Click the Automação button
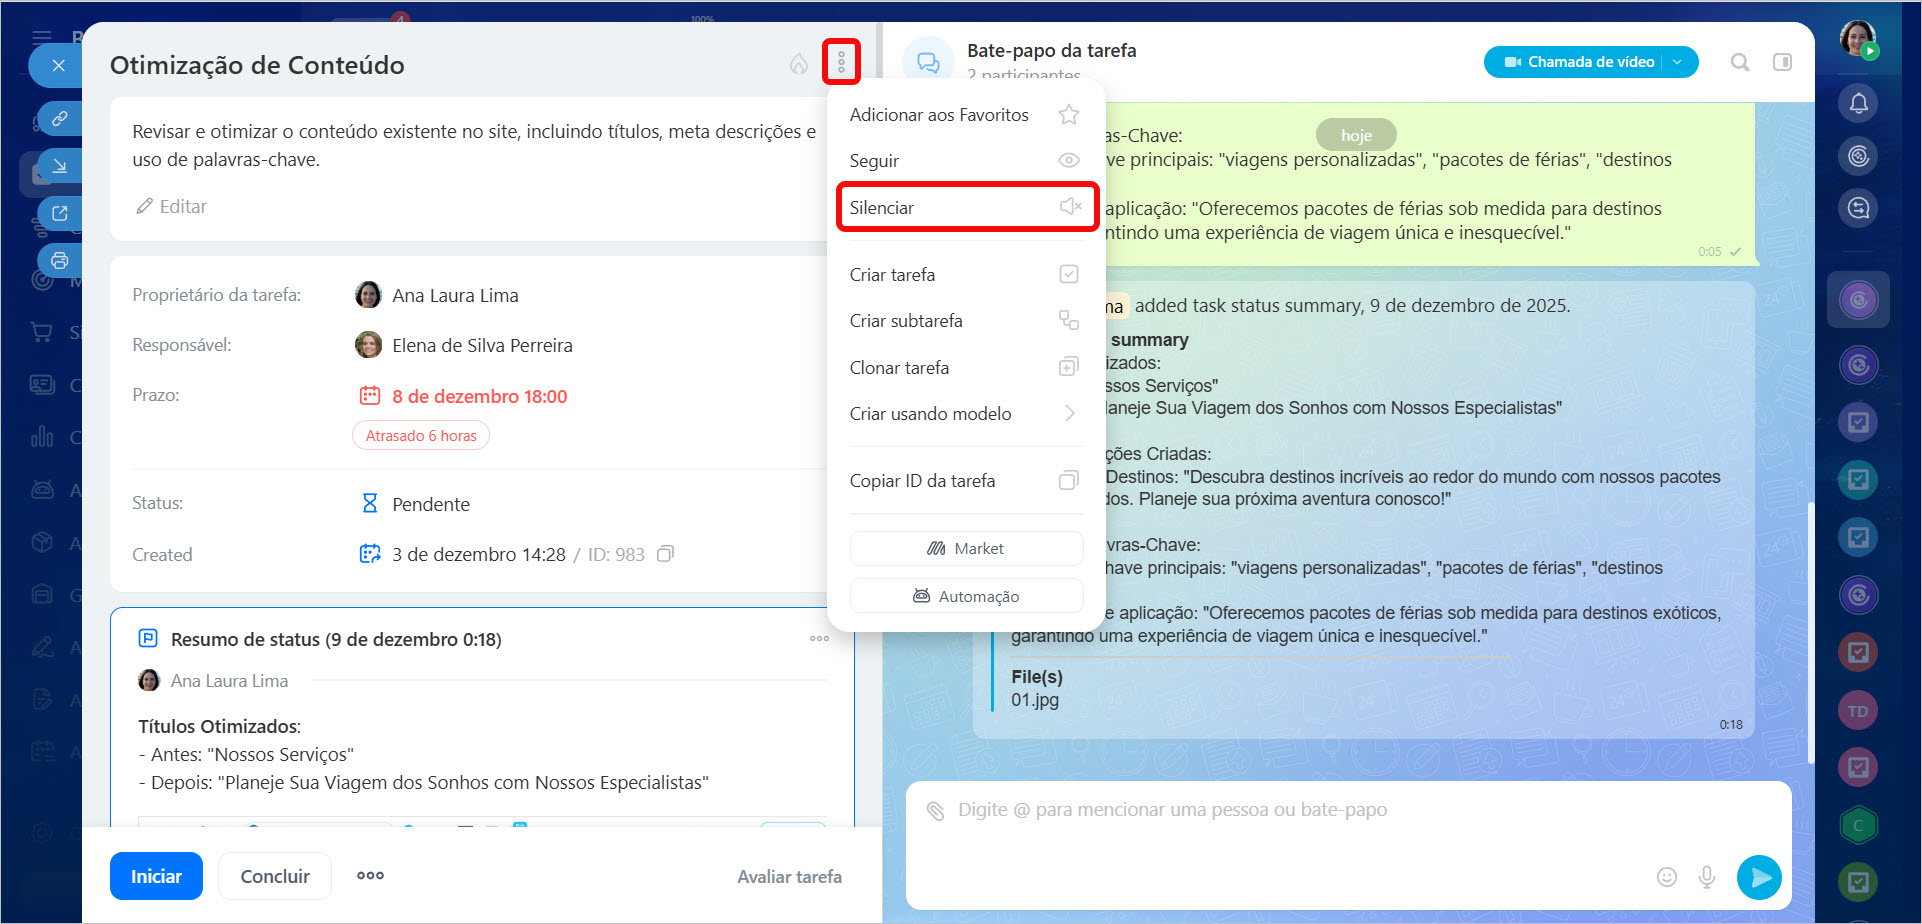Viewport: 1922px width, 924px height. pos(966,596)
